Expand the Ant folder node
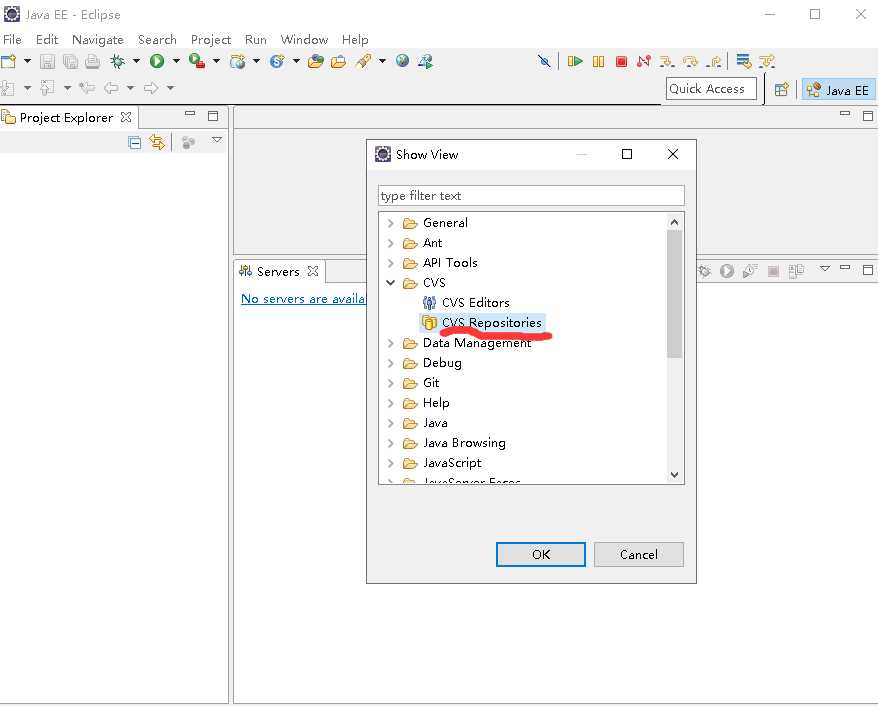 pyautogui.click(x=391, y=243)
